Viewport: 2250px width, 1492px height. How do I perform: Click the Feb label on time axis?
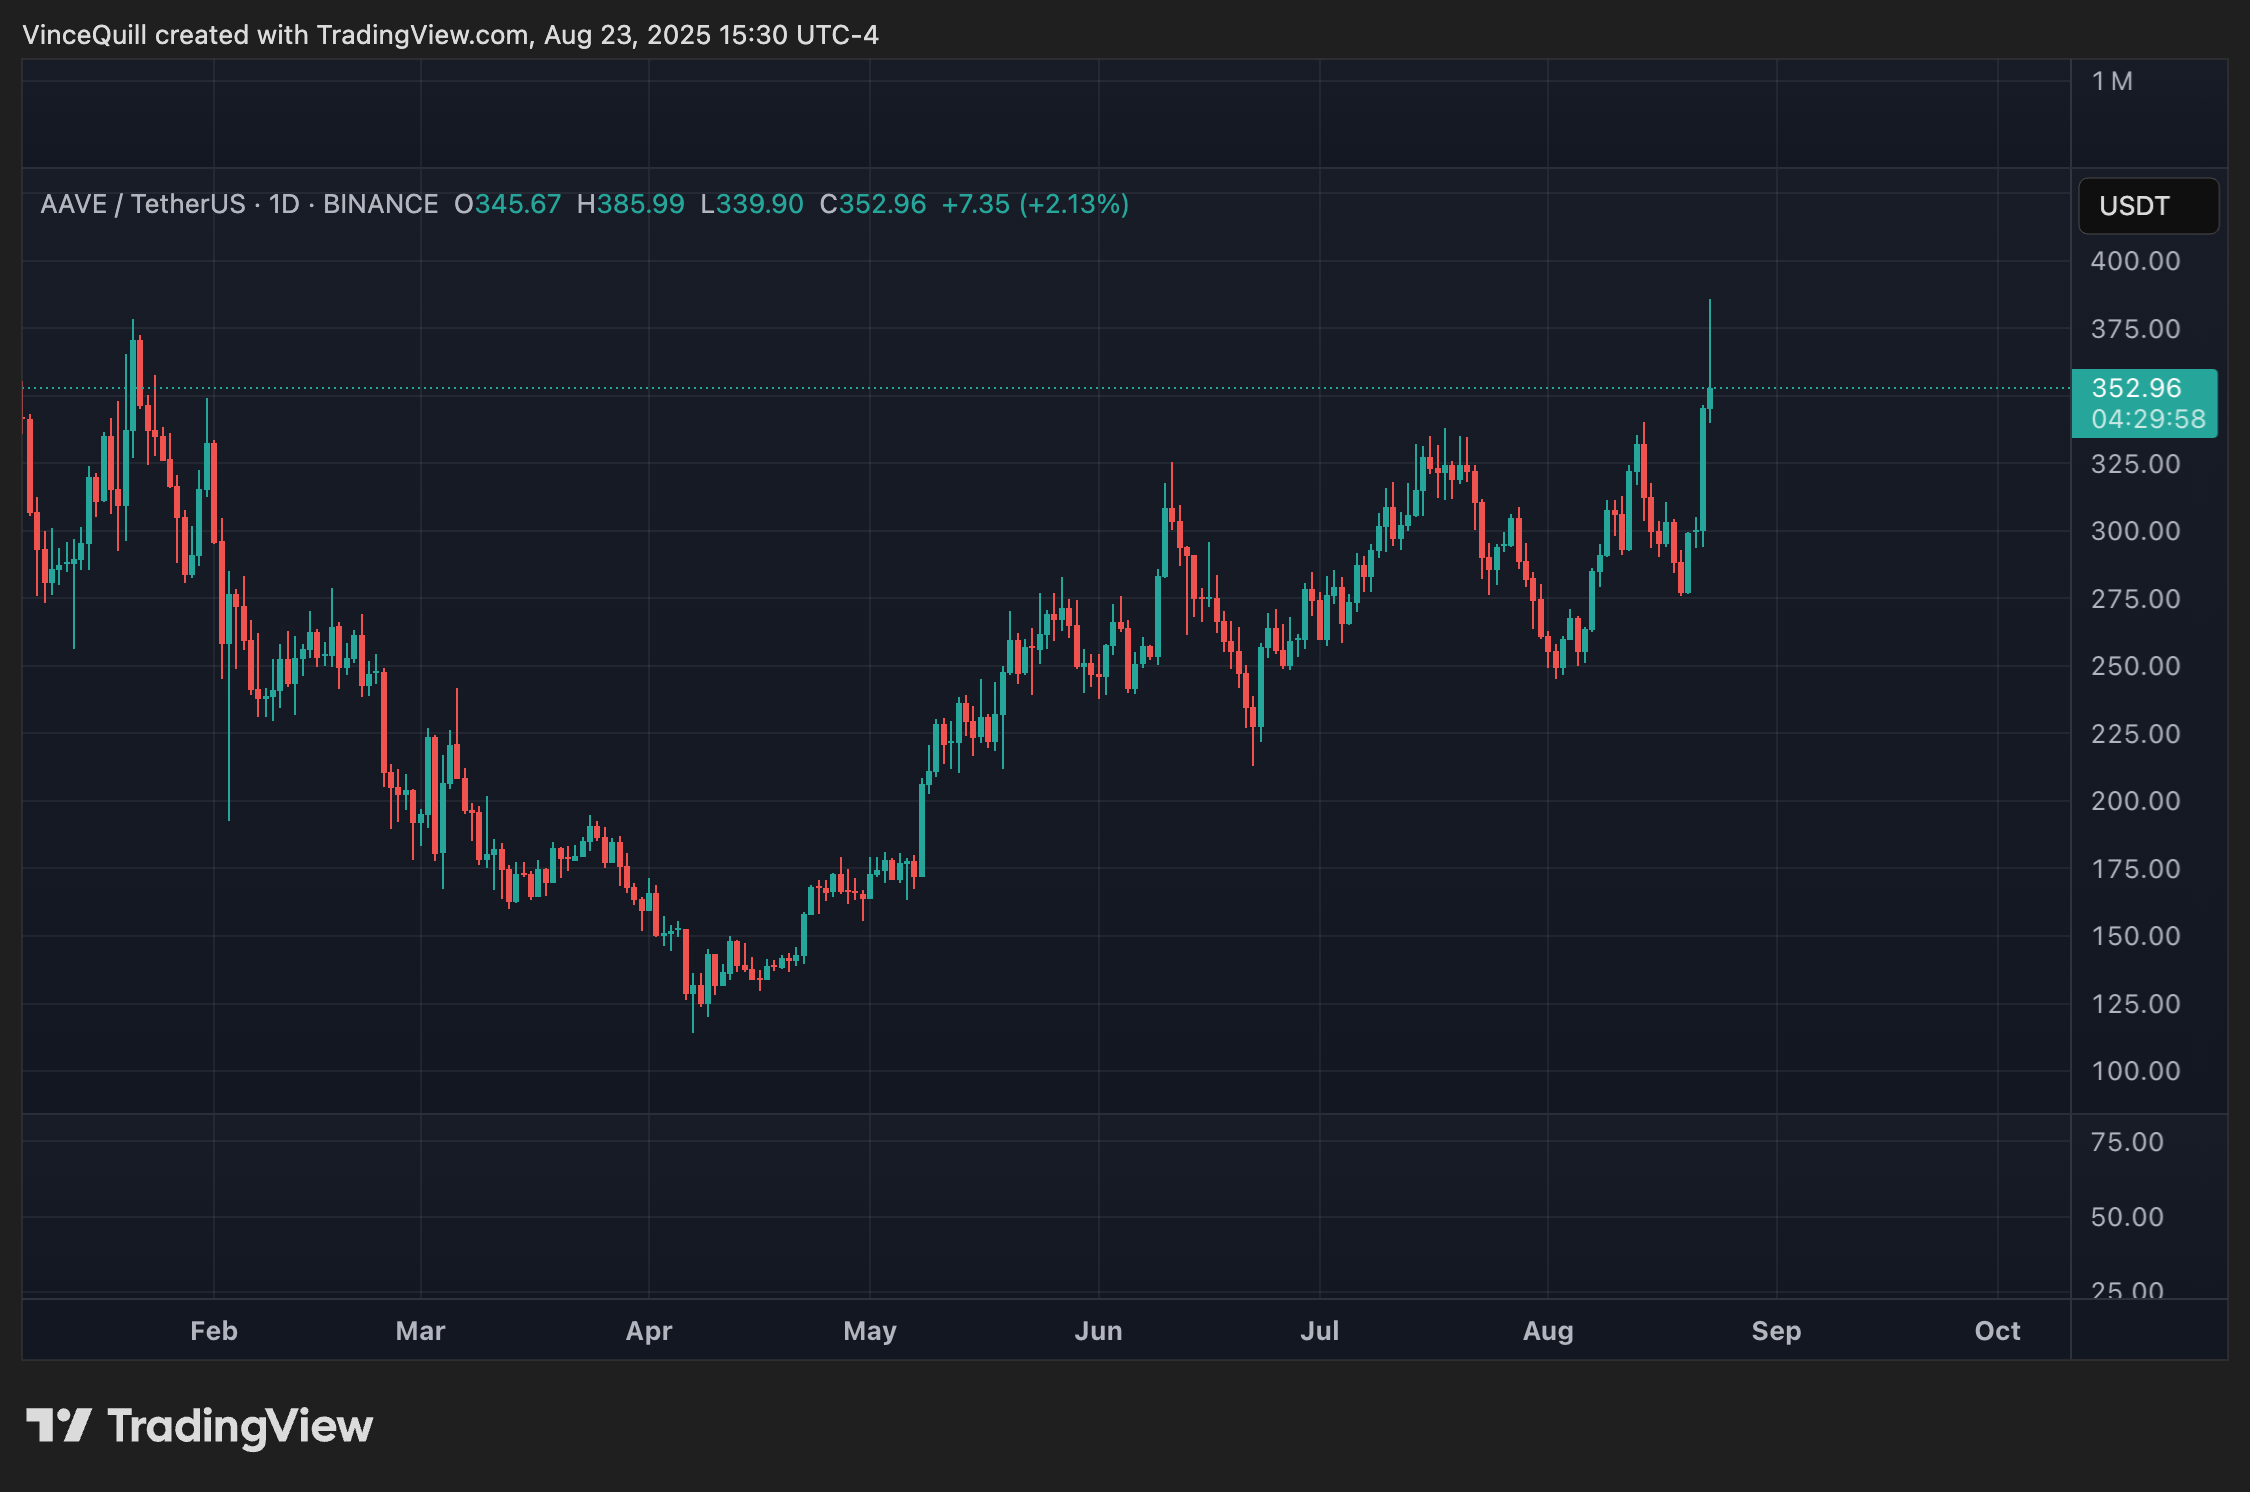click(x=213, y=1331)
